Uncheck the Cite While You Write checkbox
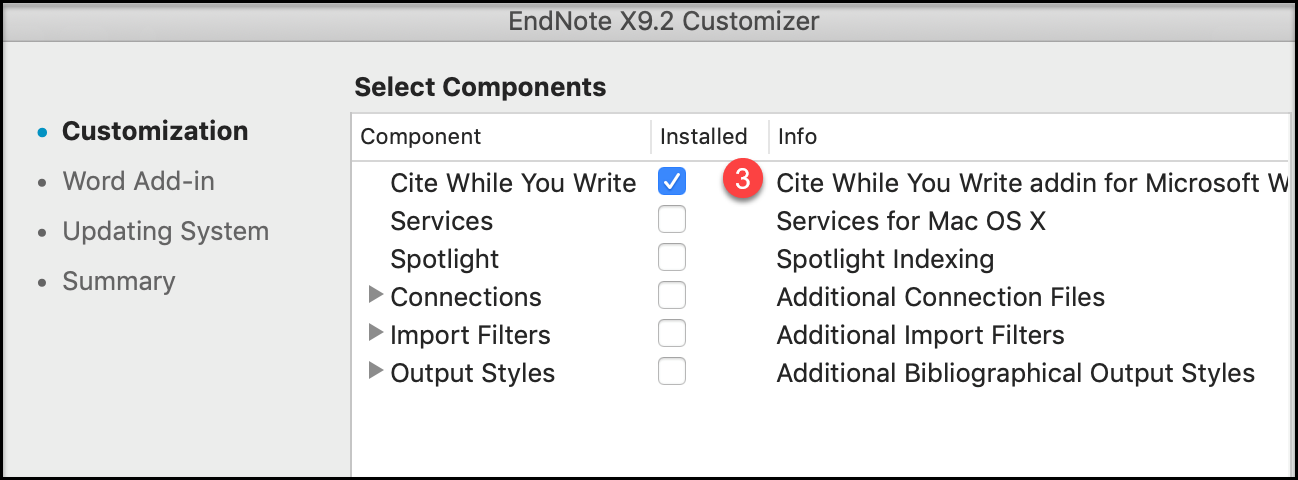Viewport: 1298px width, 480px height. pos(672,182)
